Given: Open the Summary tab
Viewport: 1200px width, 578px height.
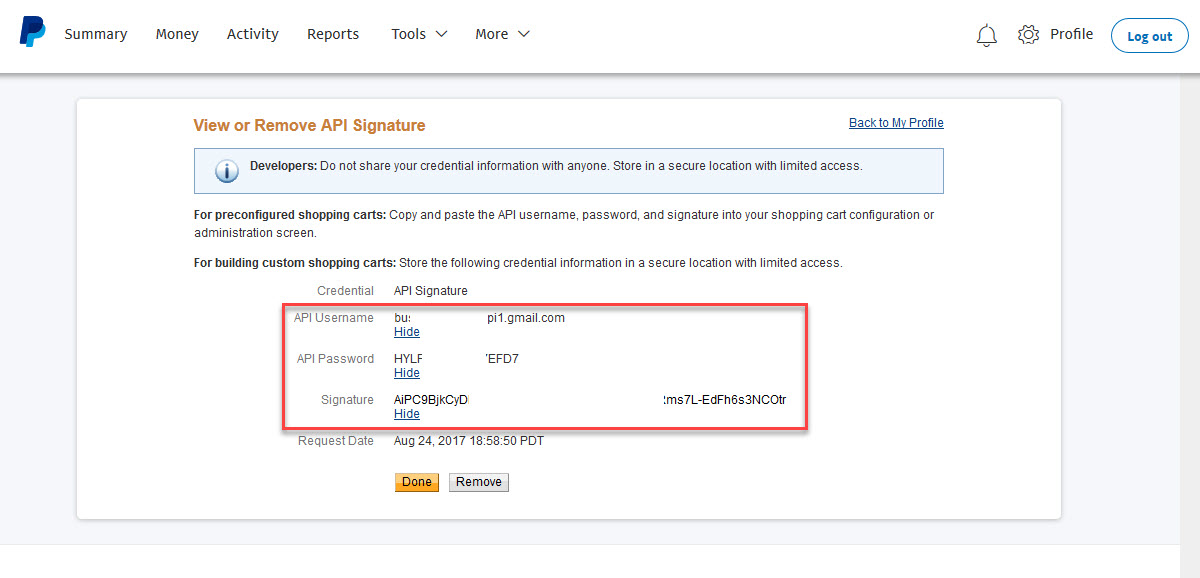Looking at the screenshot, I should (96, 34).
